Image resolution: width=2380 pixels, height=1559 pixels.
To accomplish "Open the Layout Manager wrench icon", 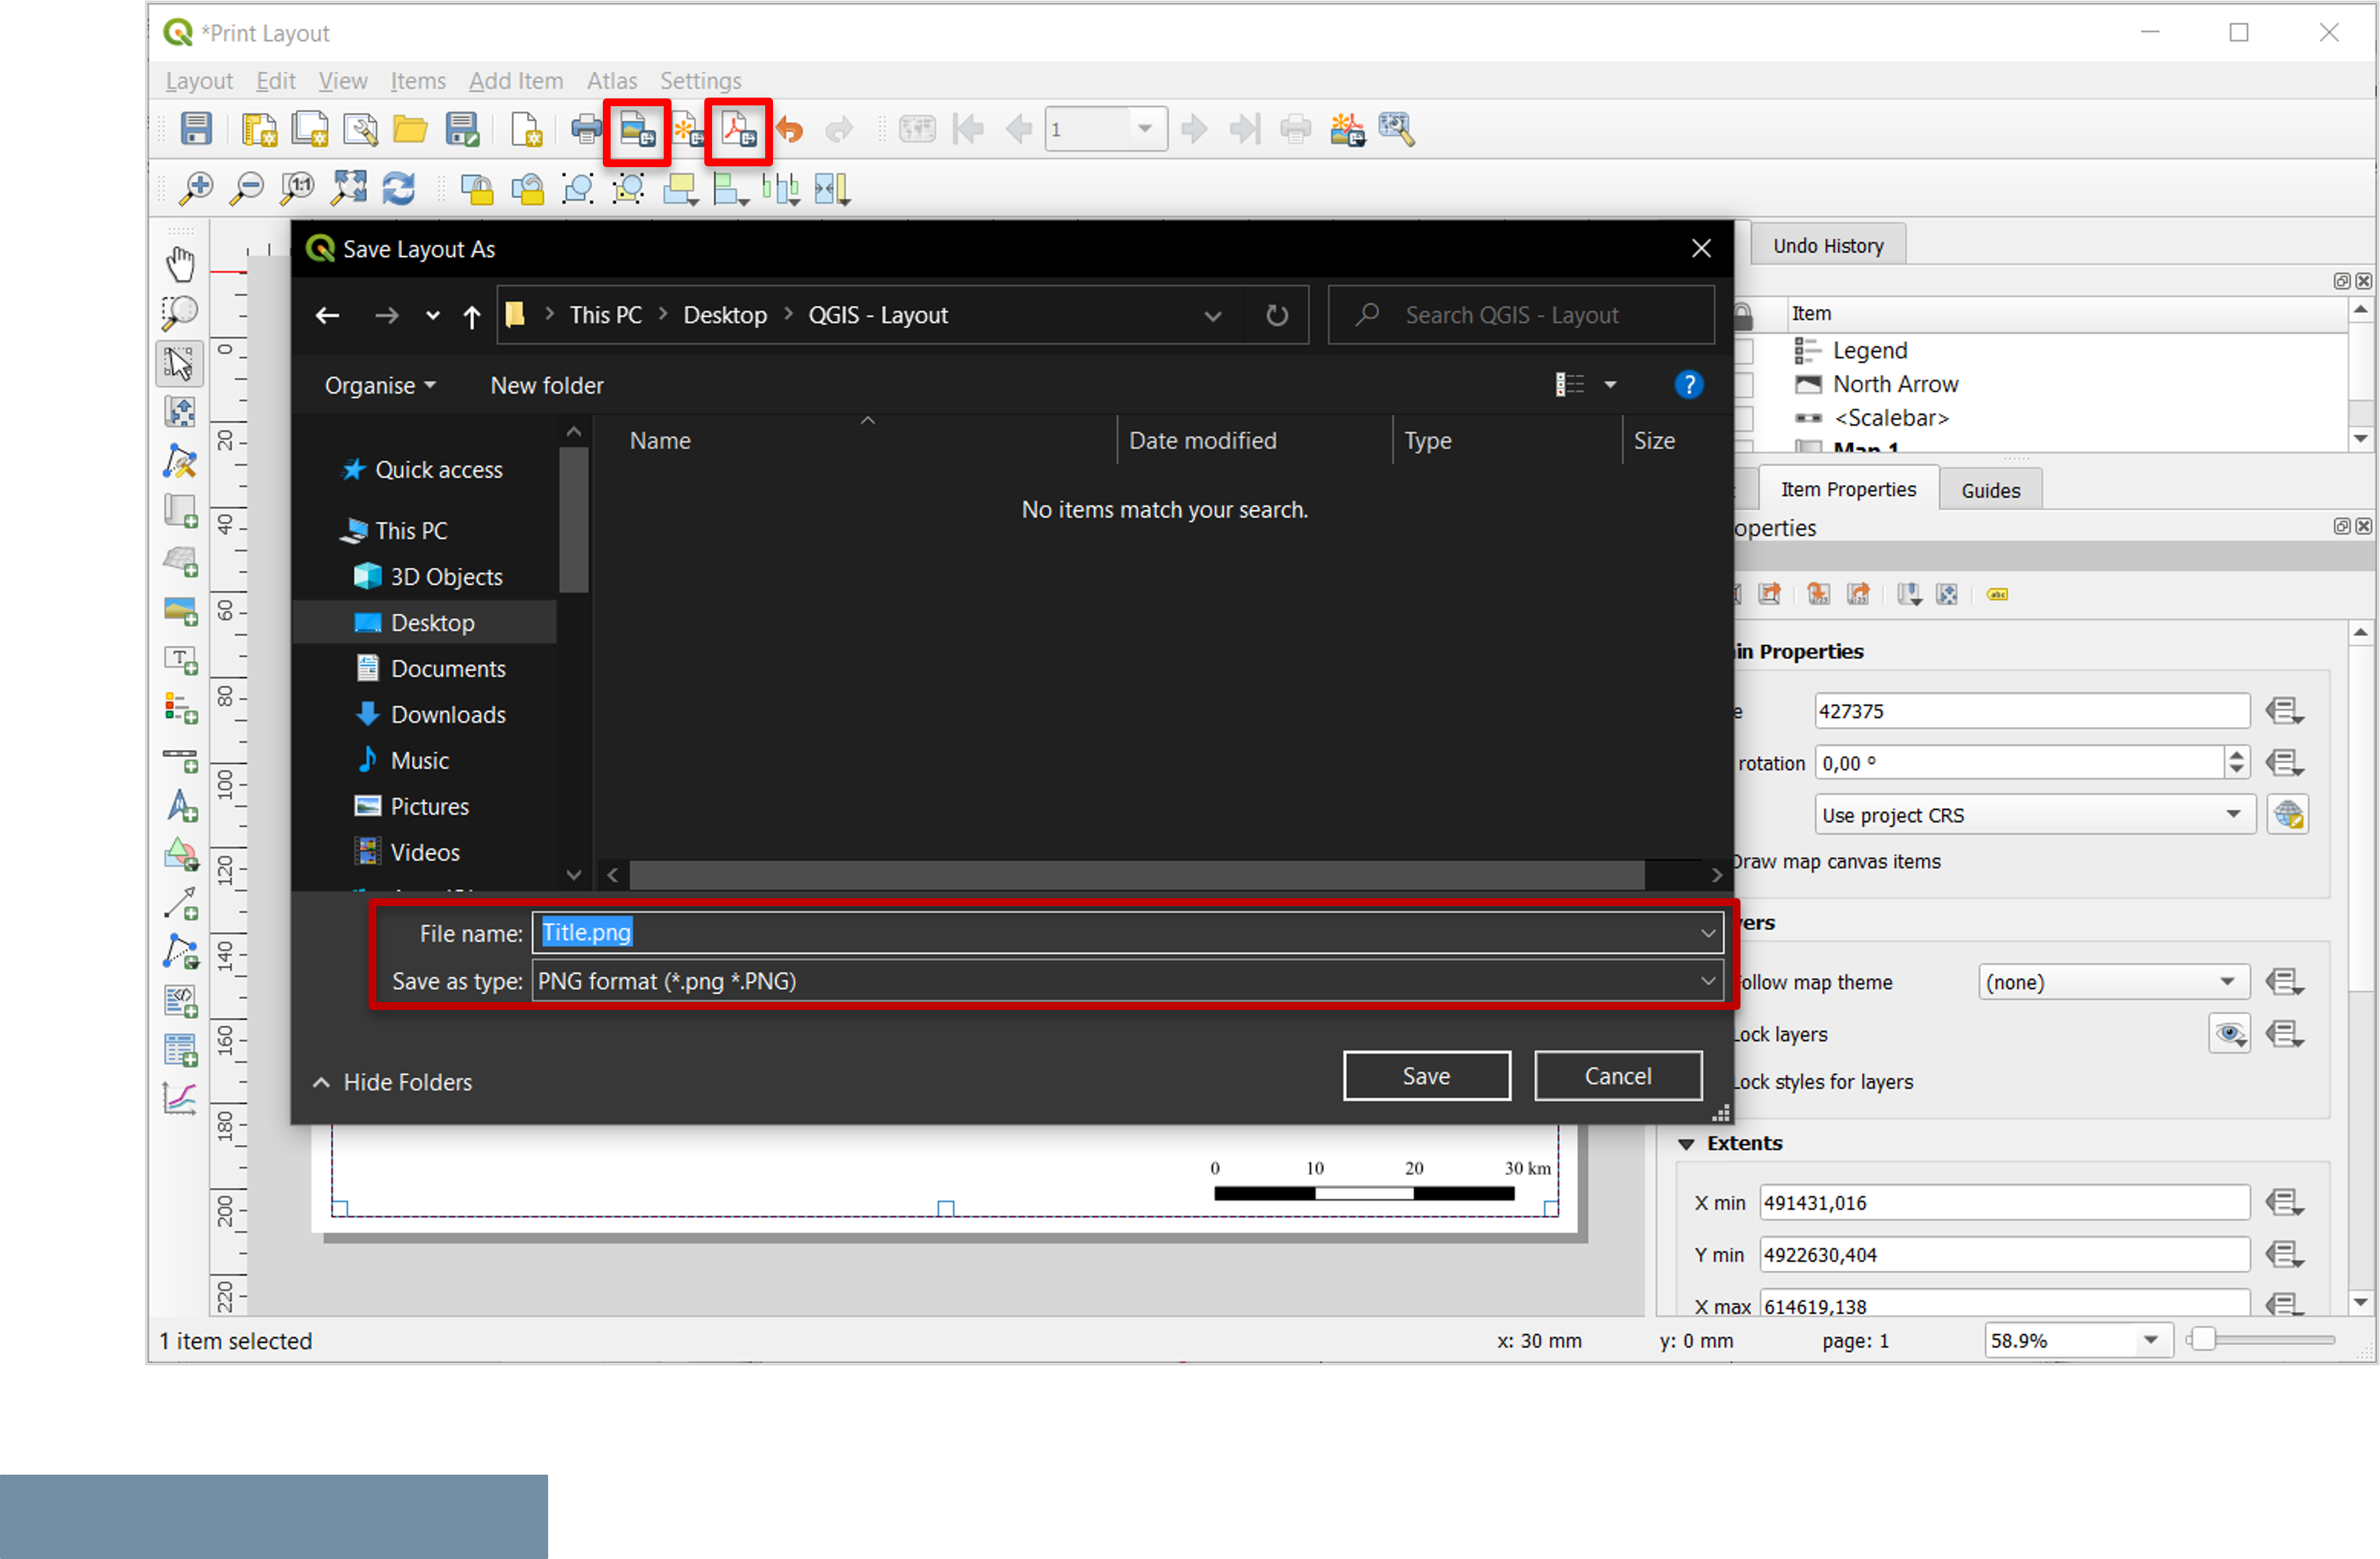I will [360, 129].
